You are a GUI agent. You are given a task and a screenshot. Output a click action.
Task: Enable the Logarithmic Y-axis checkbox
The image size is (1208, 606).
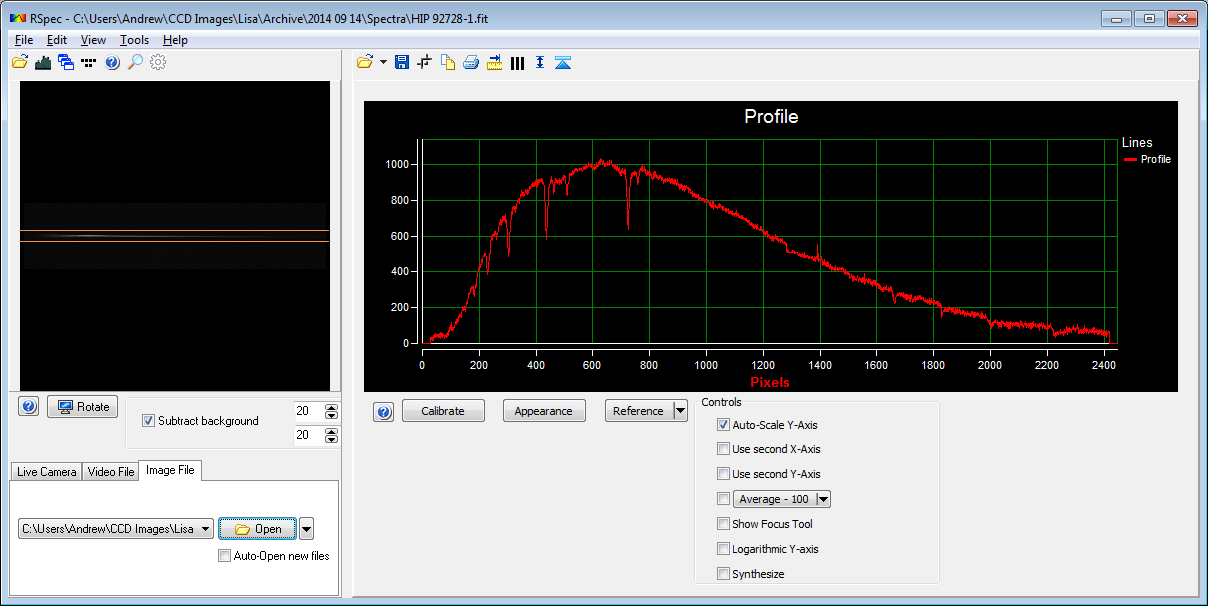pyautogui.click(x=723, y=549)
